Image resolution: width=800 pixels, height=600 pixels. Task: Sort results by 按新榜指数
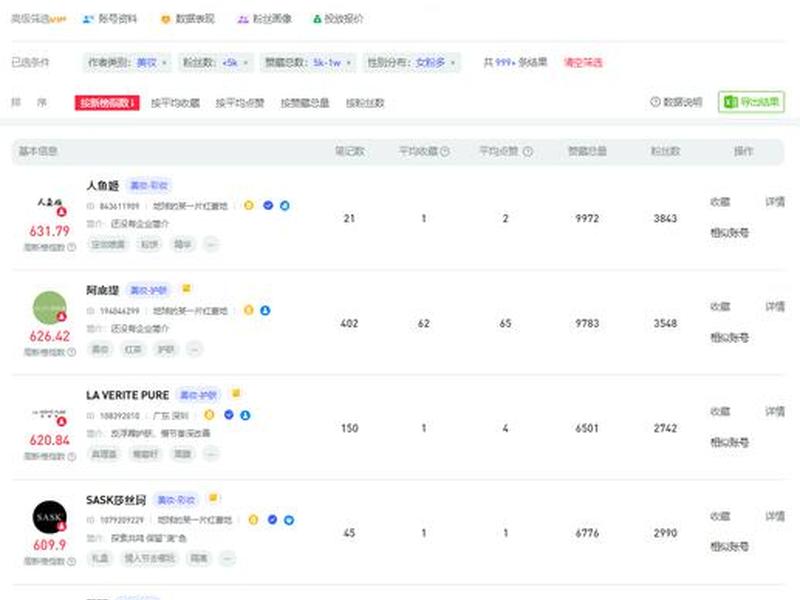(x=107, y=103)
